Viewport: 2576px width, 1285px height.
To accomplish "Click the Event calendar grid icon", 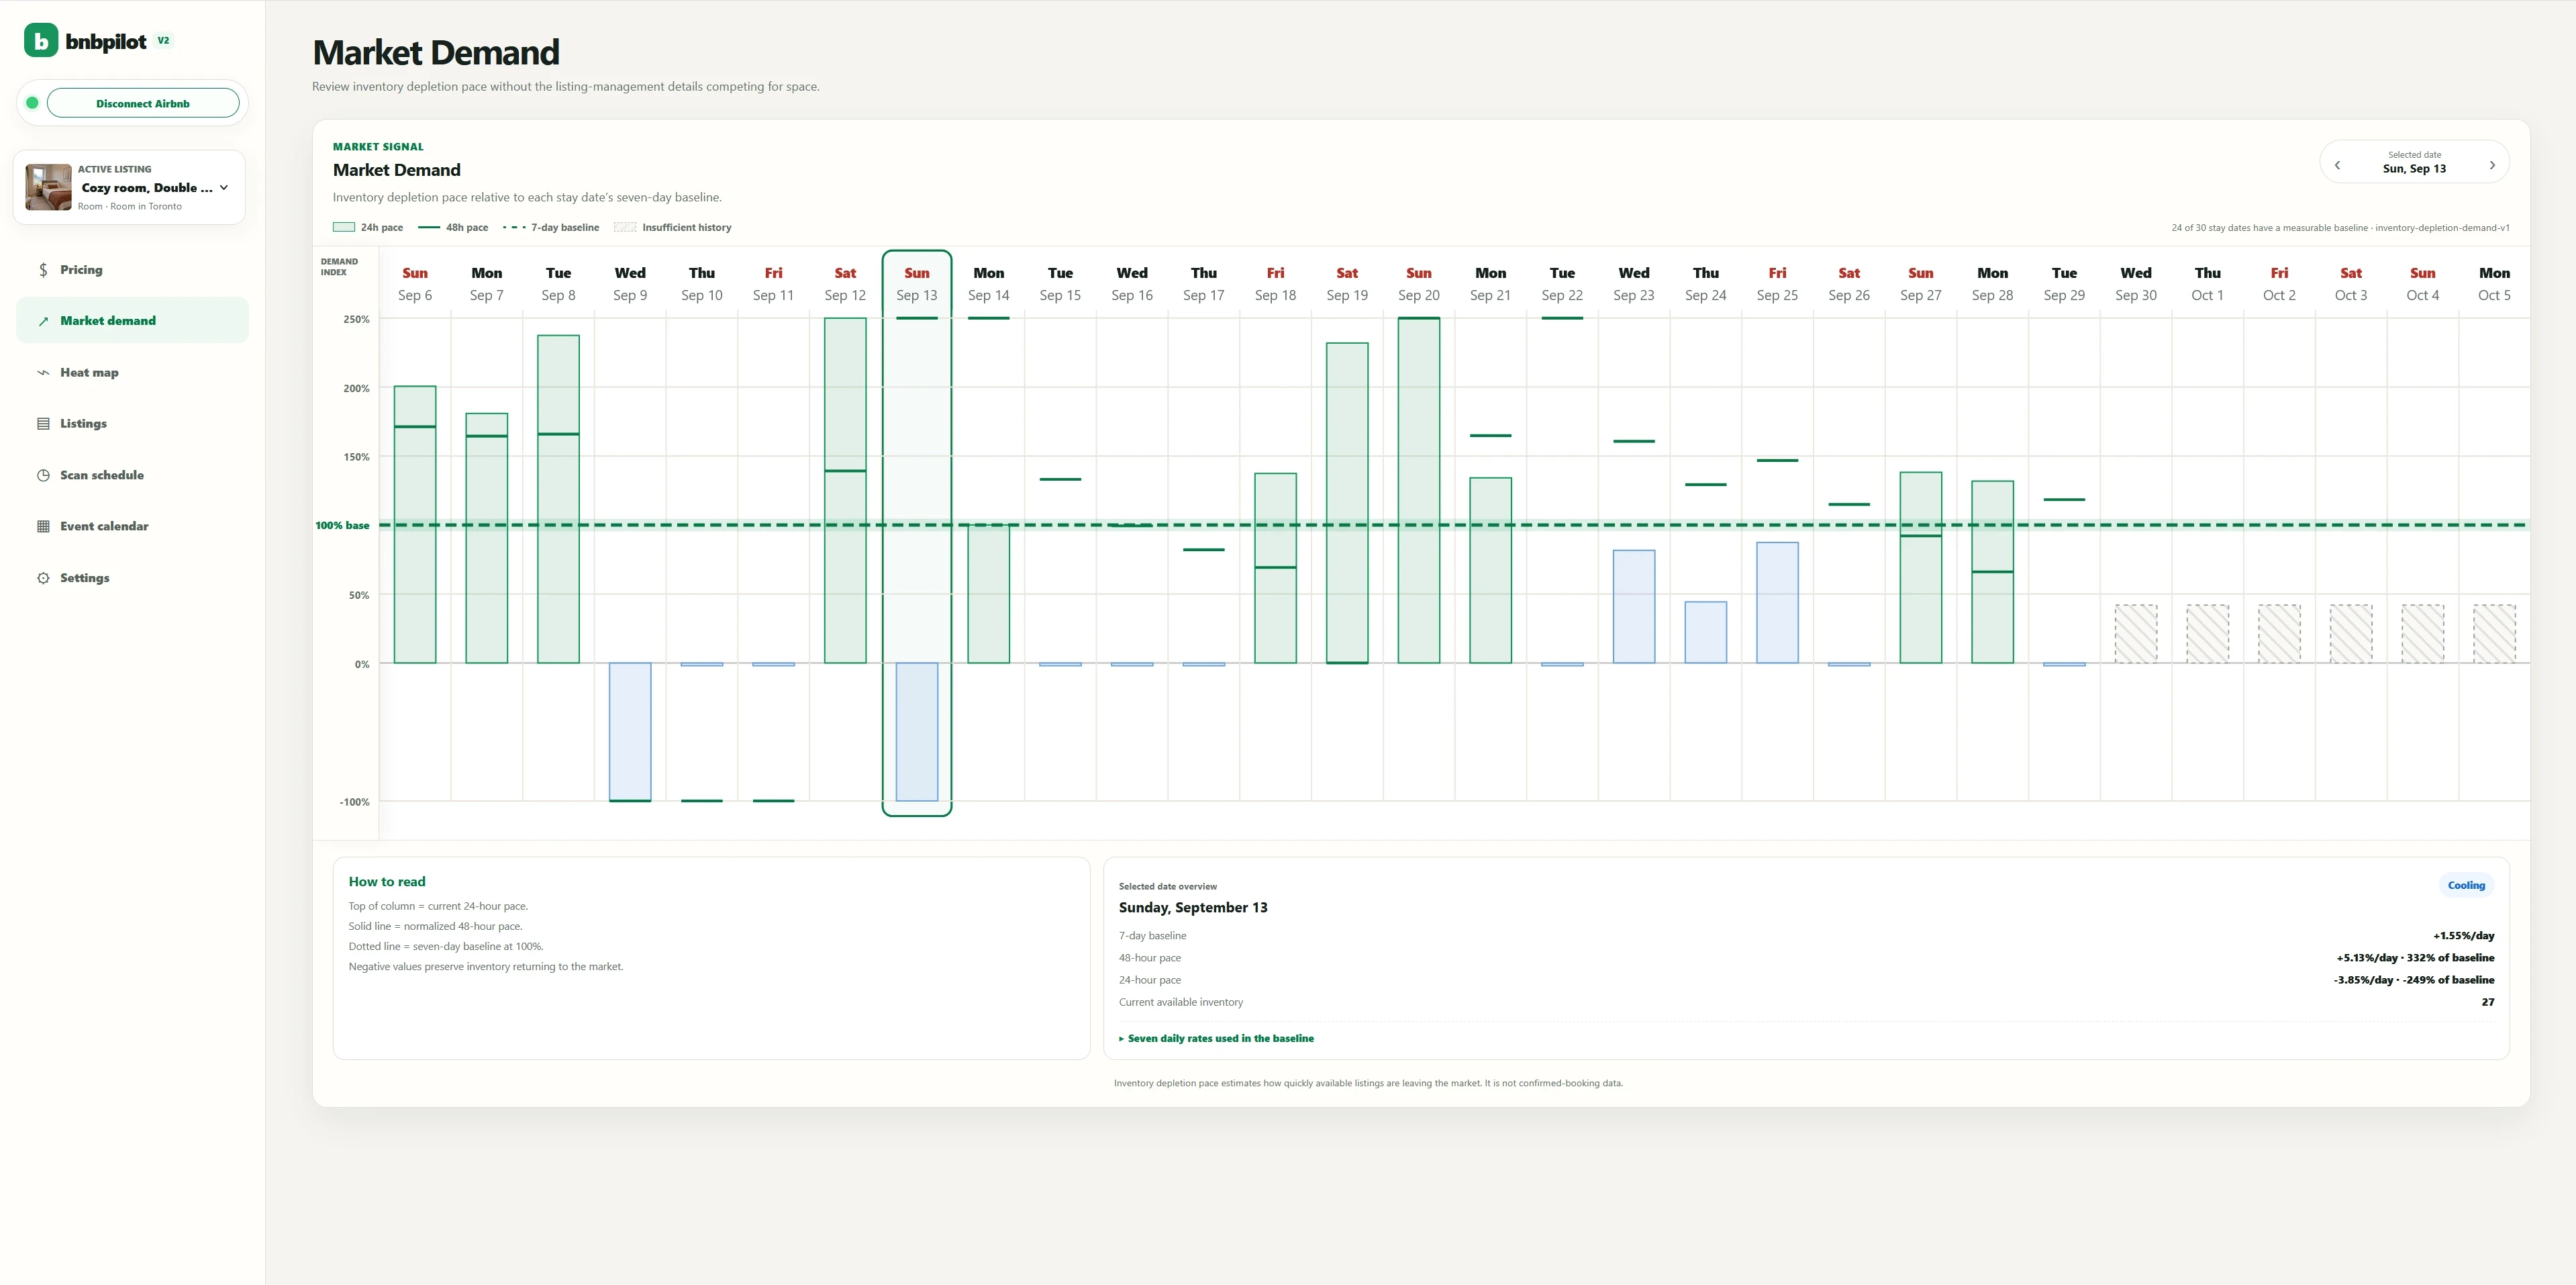I will click(43, 527).
